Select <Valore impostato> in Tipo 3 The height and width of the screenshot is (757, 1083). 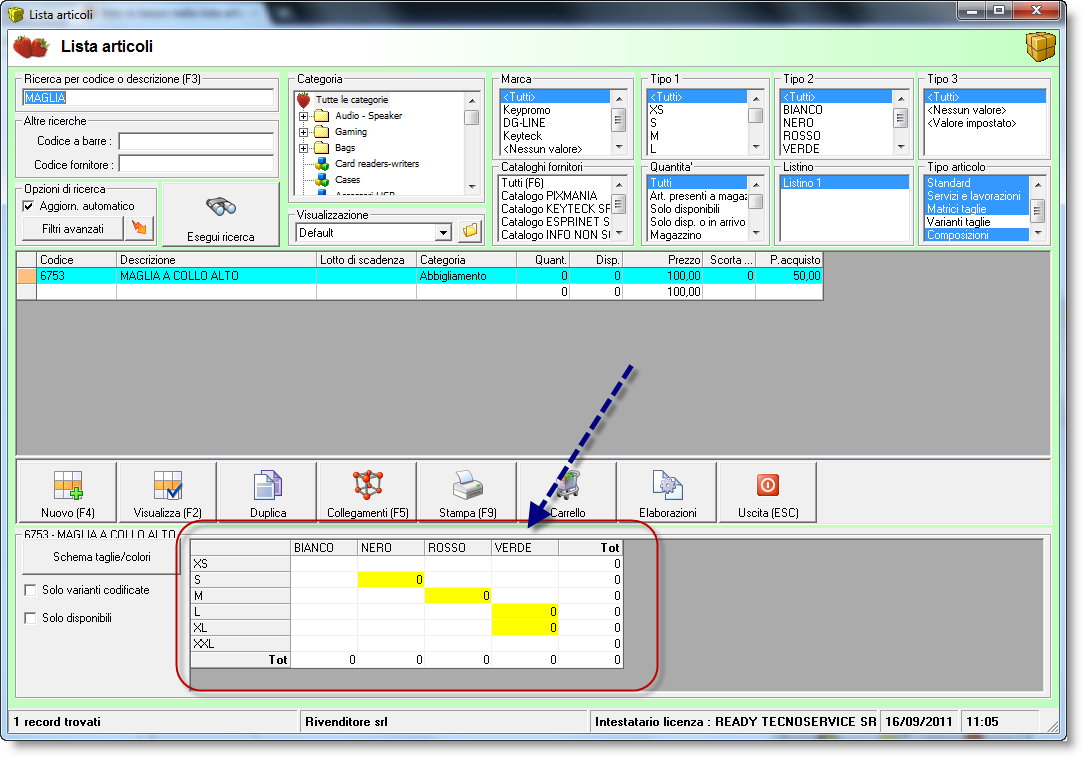[x=971, y=123]
